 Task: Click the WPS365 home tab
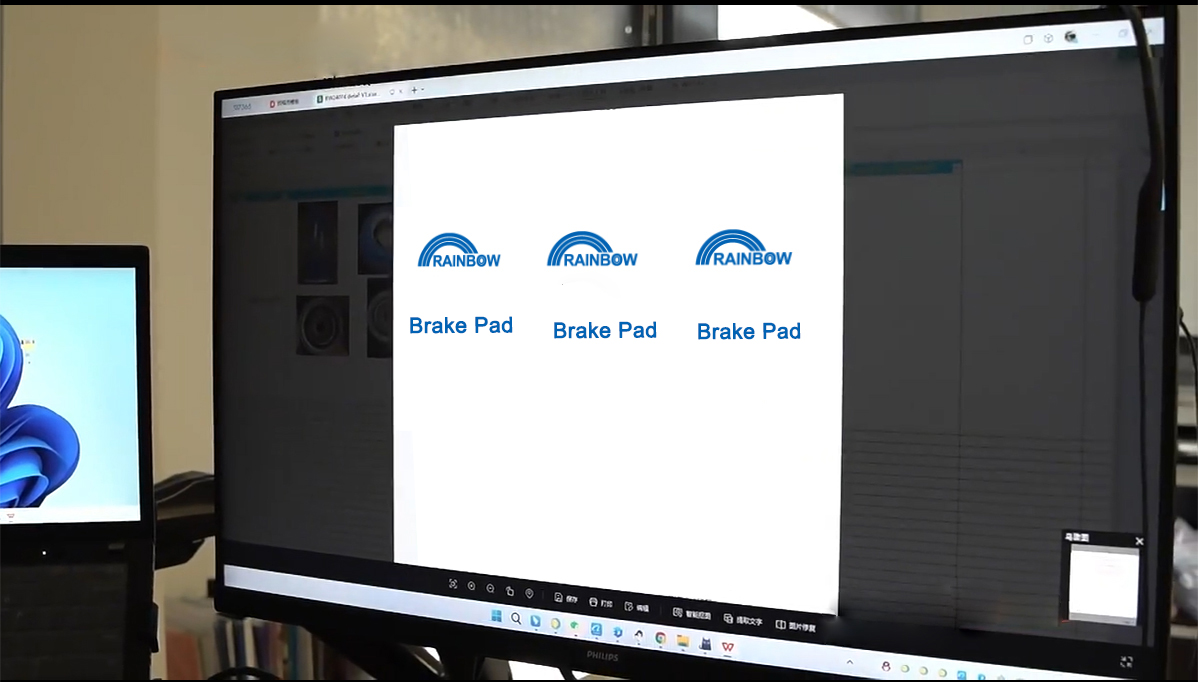click(242, 107)
